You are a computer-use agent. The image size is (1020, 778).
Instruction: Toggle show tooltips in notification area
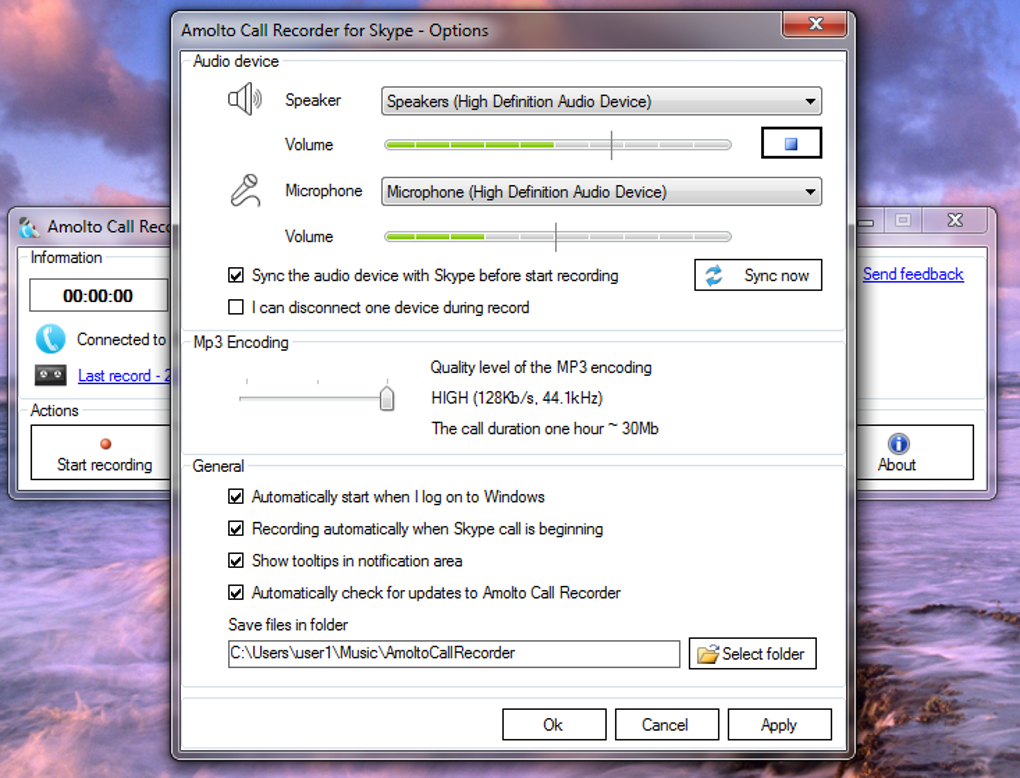pos(235,561)
